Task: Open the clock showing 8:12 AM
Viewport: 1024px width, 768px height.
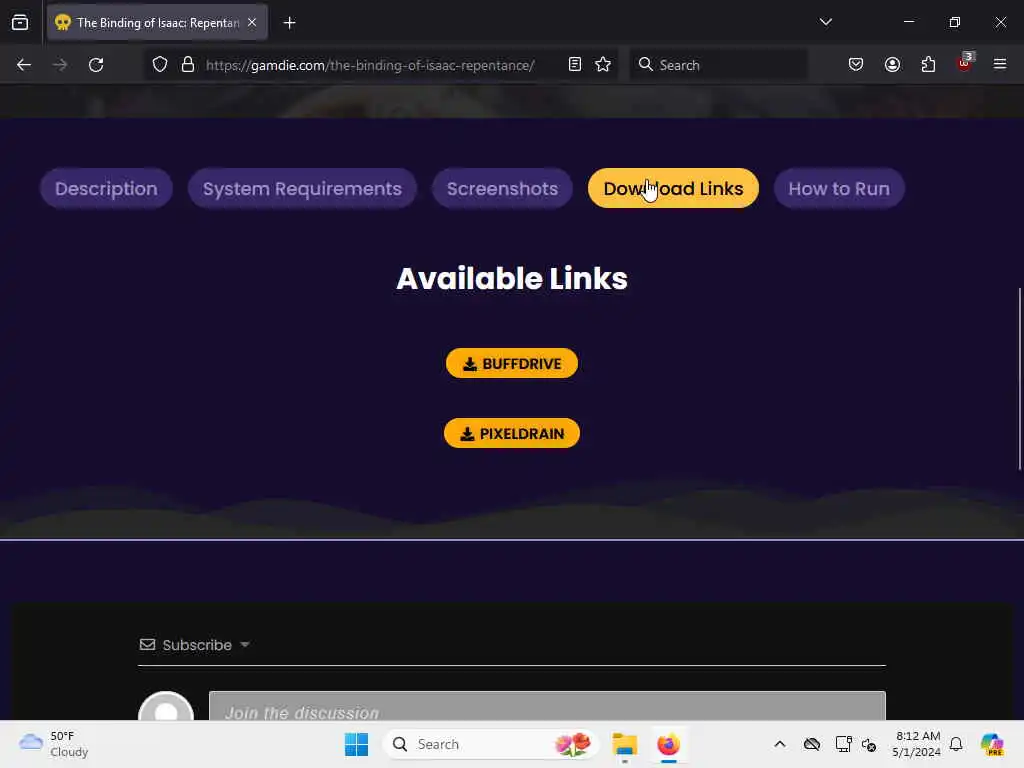Action: coord(917,744)
